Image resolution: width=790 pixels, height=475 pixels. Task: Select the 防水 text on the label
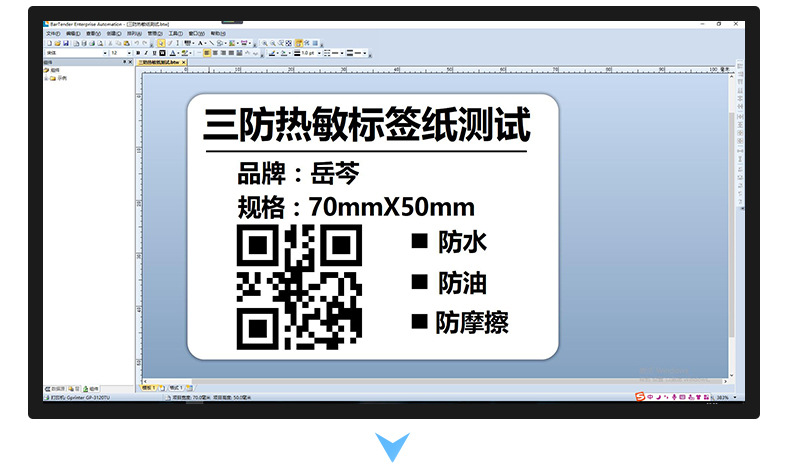tap(462, 242)
